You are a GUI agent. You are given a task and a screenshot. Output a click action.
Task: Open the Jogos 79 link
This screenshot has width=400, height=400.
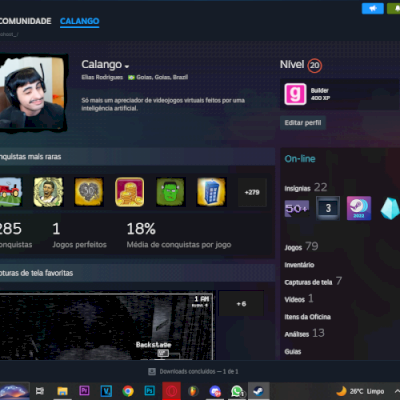(301, 247)
